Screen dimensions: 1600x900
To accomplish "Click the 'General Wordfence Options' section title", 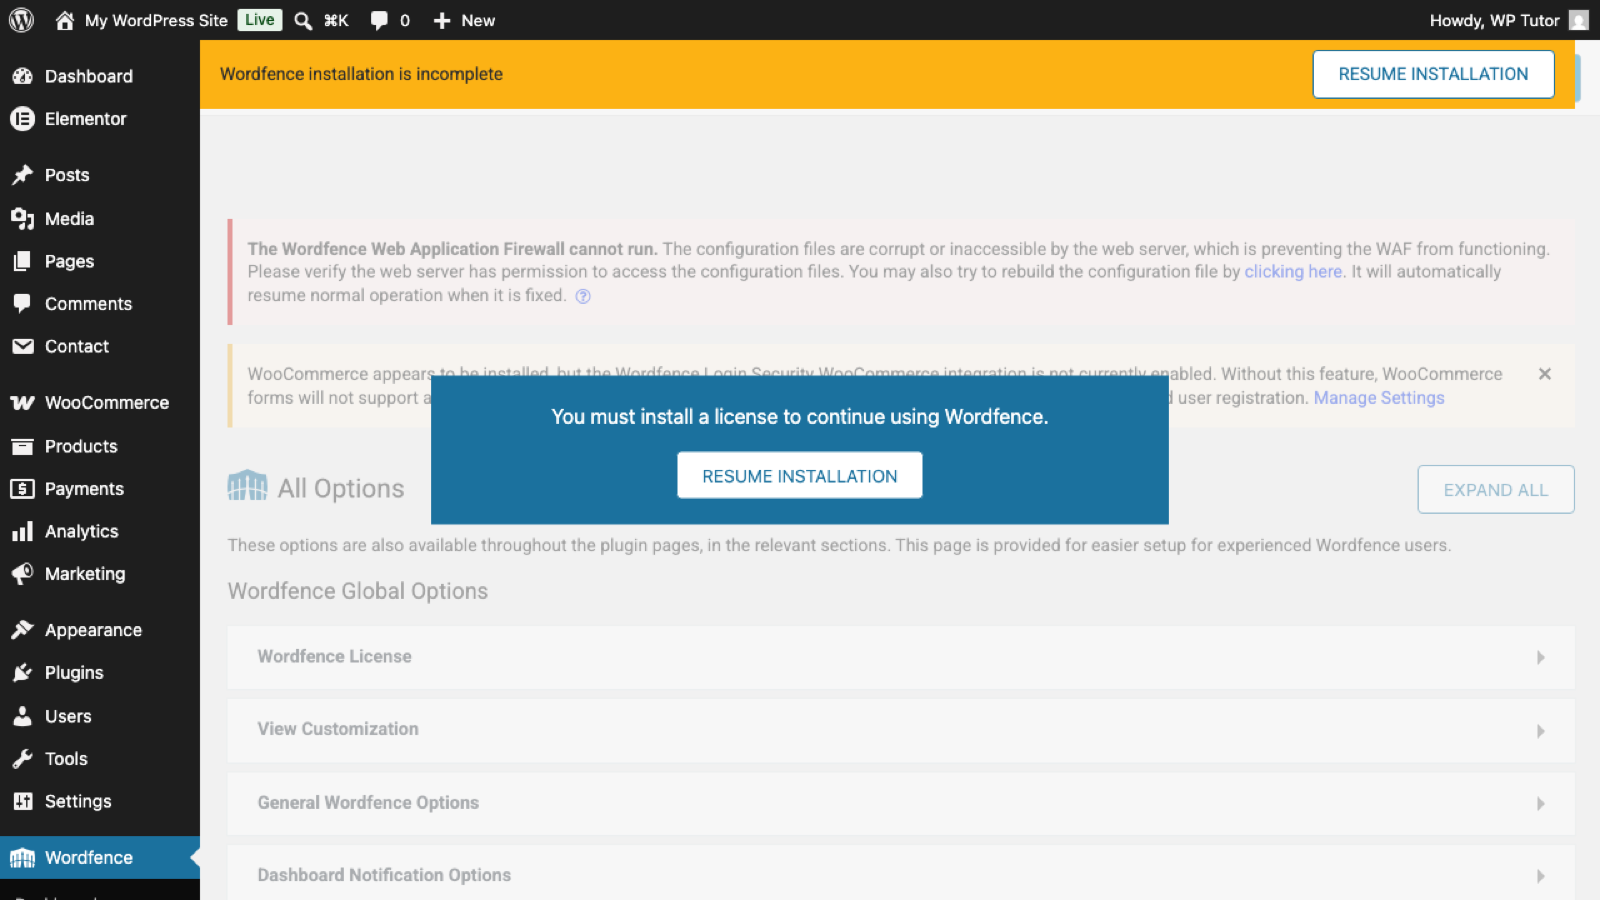I will click(368, 803).
